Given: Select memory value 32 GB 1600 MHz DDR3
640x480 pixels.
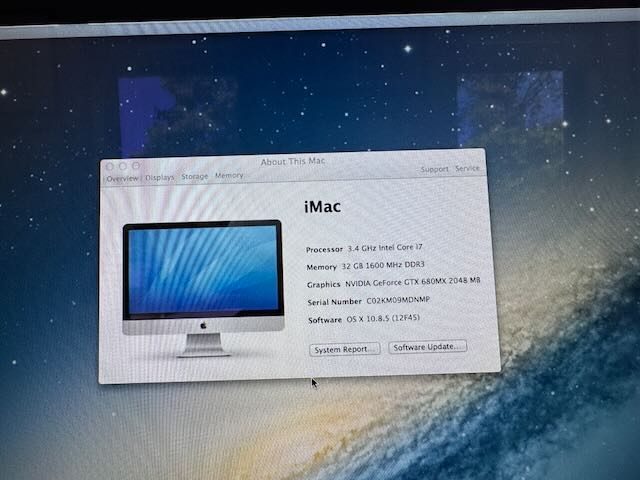Looking at the screenshot, I should (383, 265).
